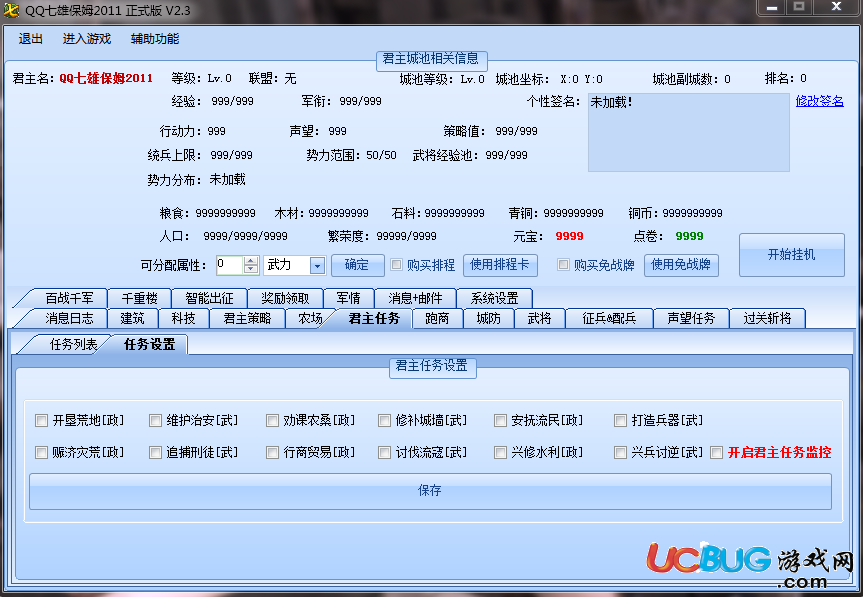Viewport: 863px width, 597px height.
Task: Open the 进入游戏 menu
Action: [86, 39]
